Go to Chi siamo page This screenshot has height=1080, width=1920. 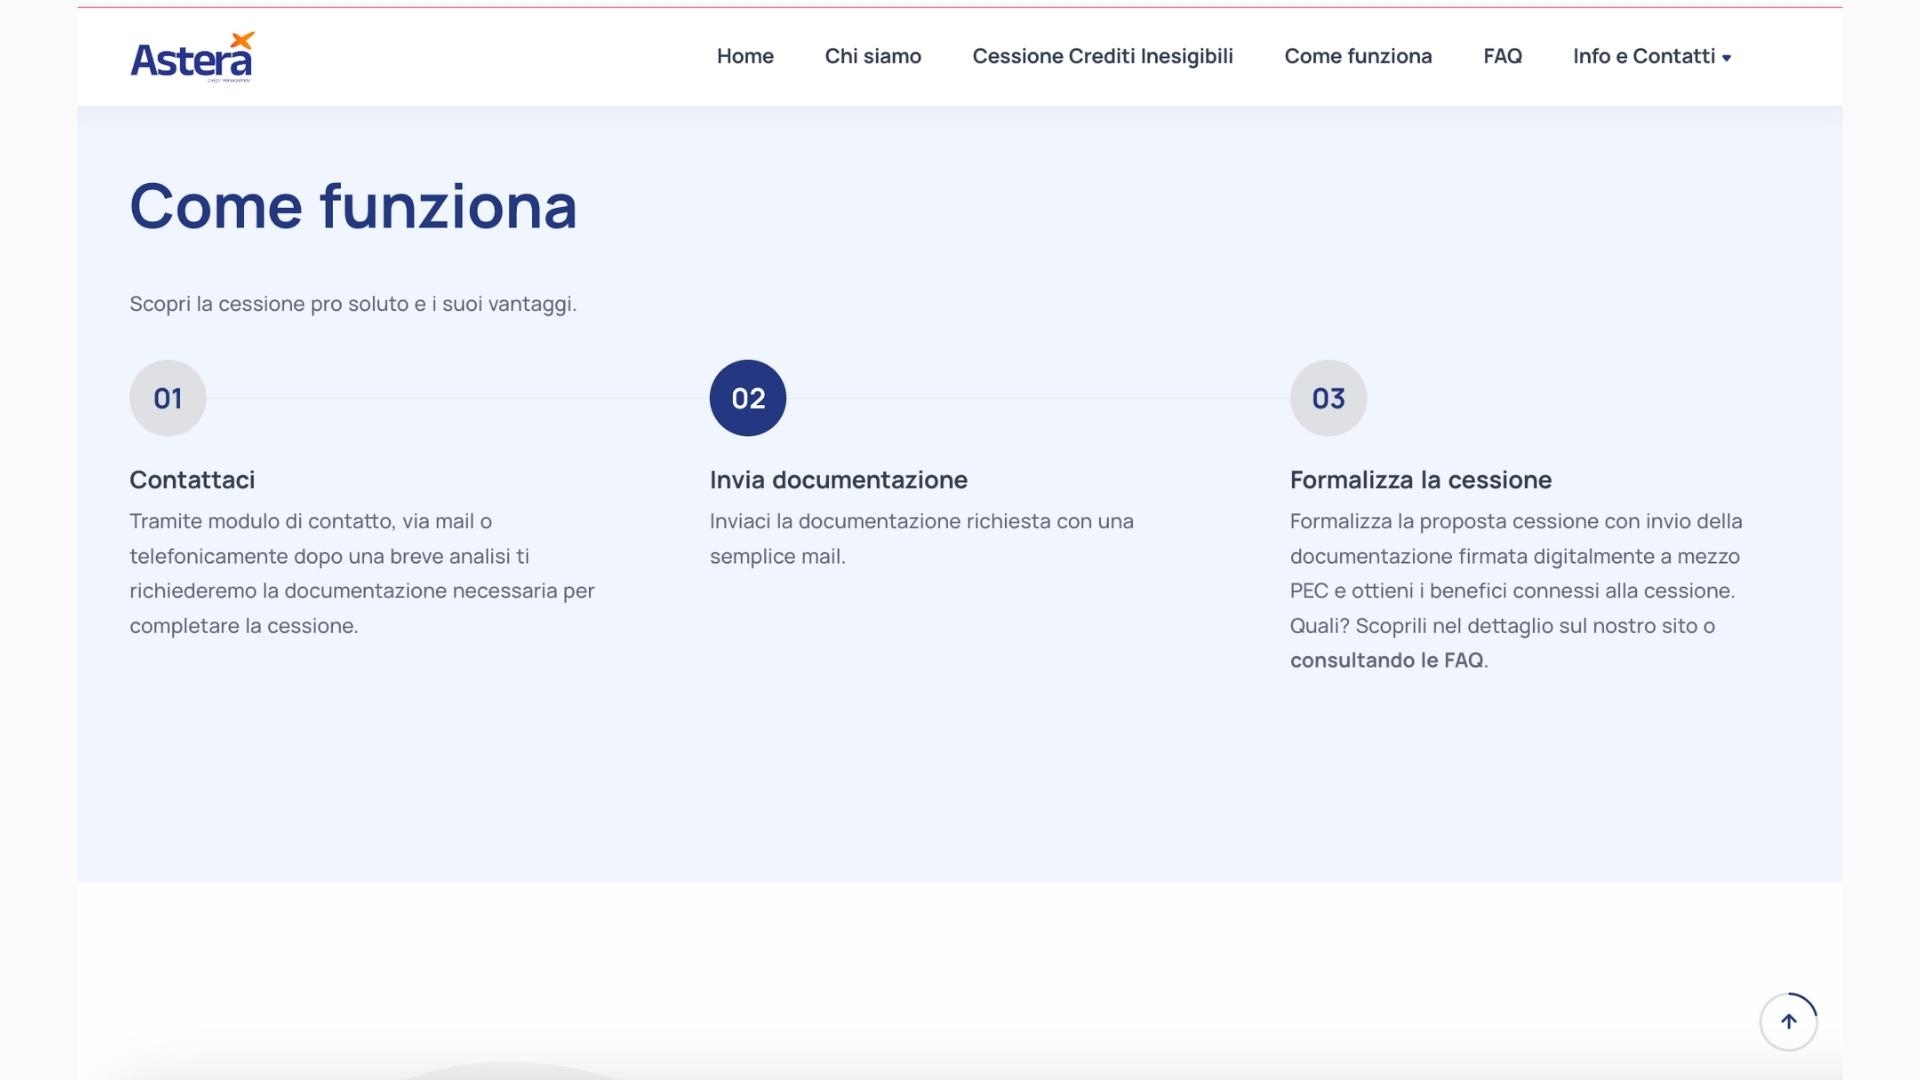873,56
